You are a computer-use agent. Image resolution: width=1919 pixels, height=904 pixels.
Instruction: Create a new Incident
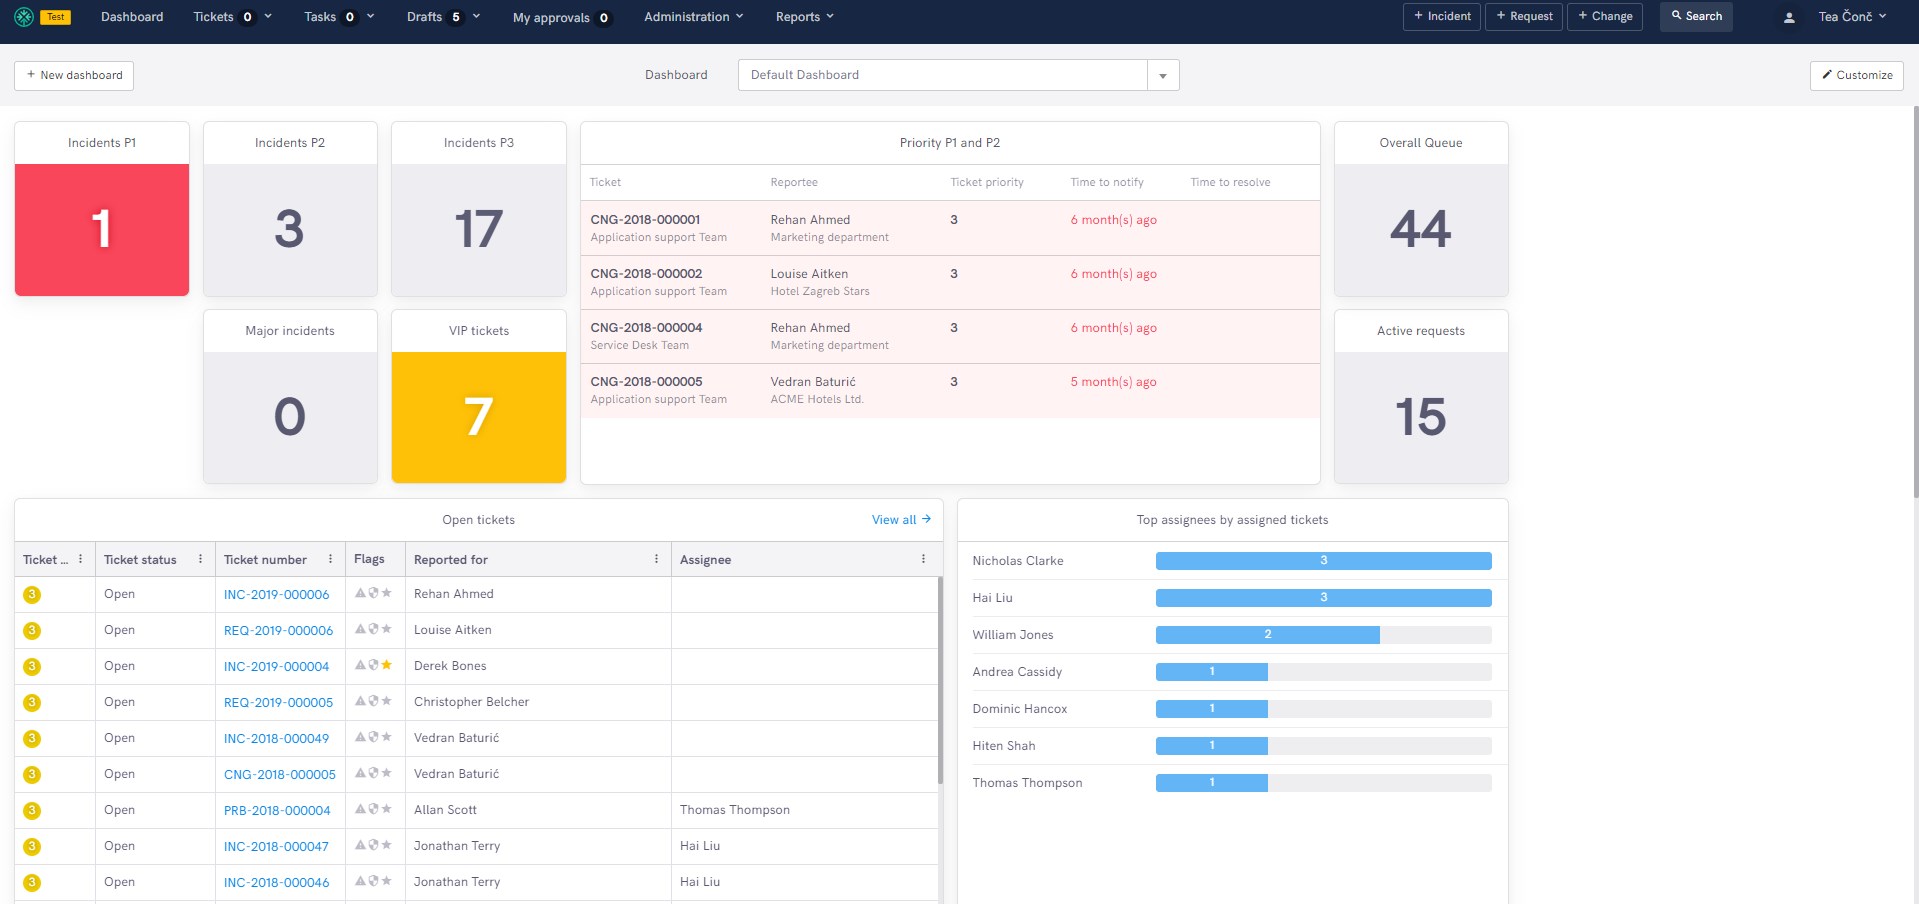(1442, 16)
